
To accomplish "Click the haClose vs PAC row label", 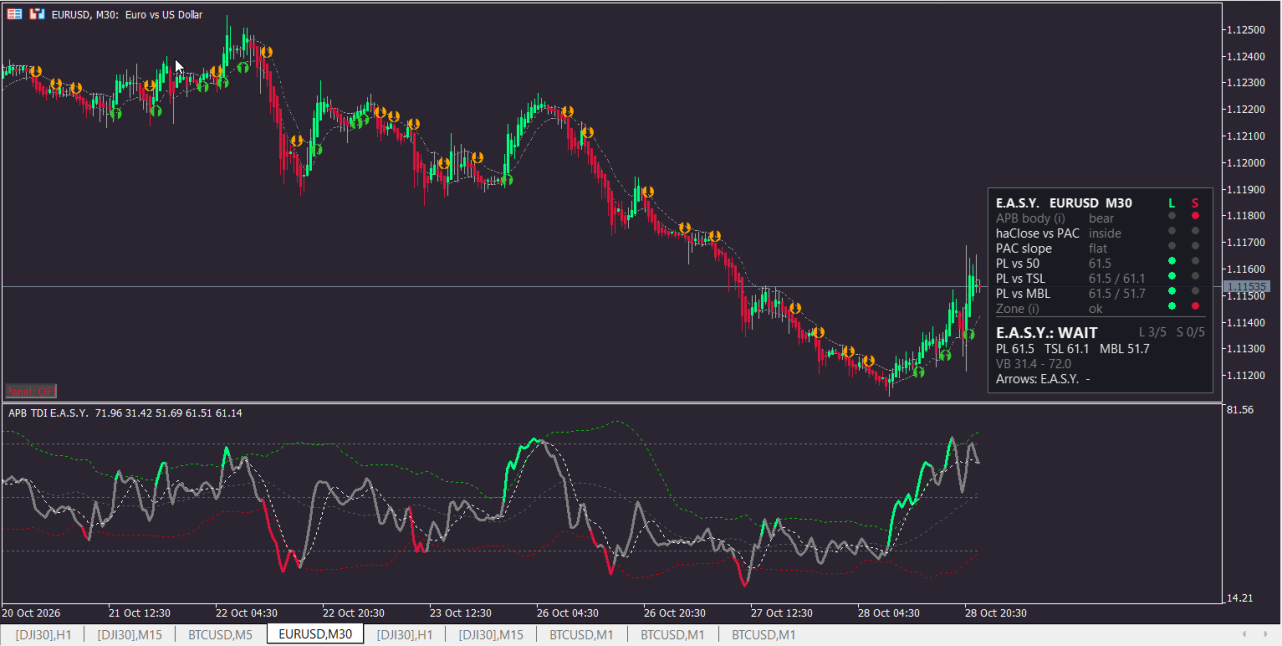I will (x=1038, y=233).
